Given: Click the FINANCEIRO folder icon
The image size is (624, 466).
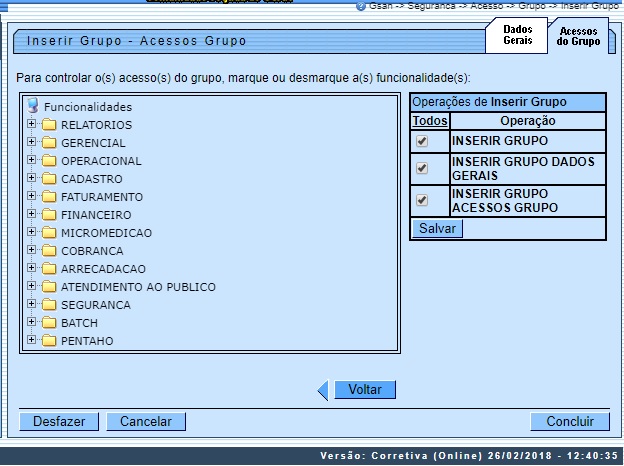Looking at the screenshot, I should pos(49,214).
